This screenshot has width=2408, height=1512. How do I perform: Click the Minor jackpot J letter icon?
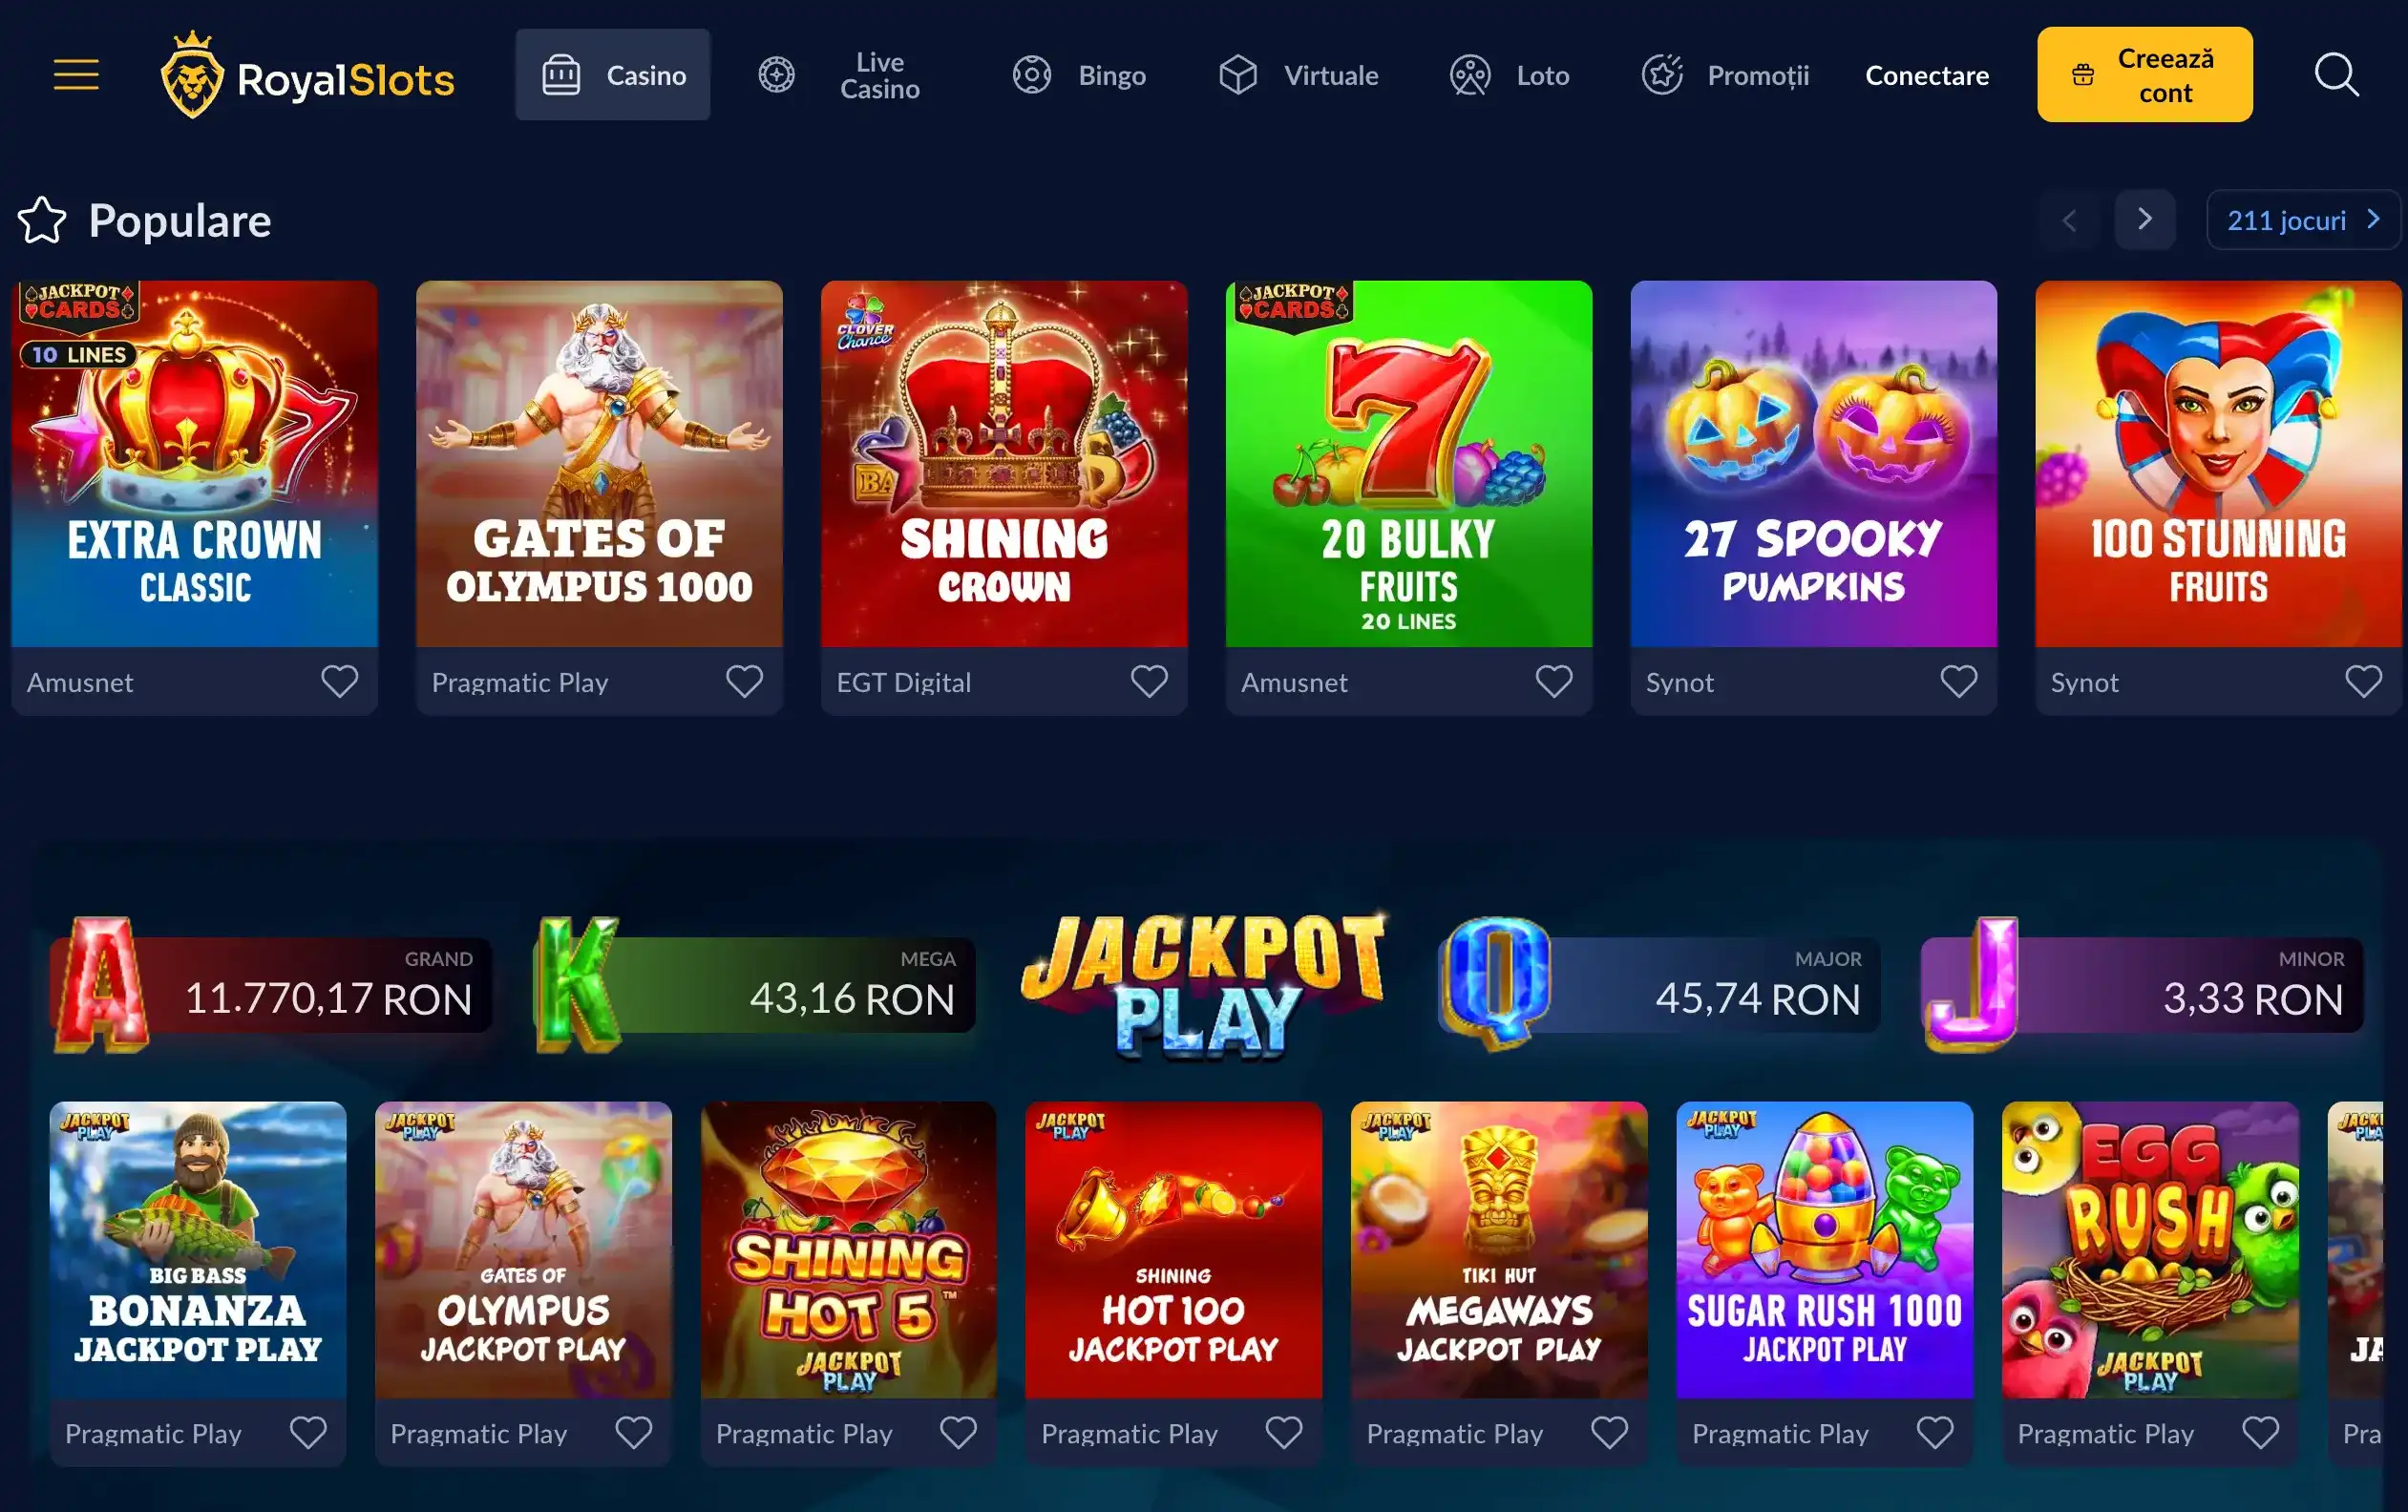[1971, 984]
